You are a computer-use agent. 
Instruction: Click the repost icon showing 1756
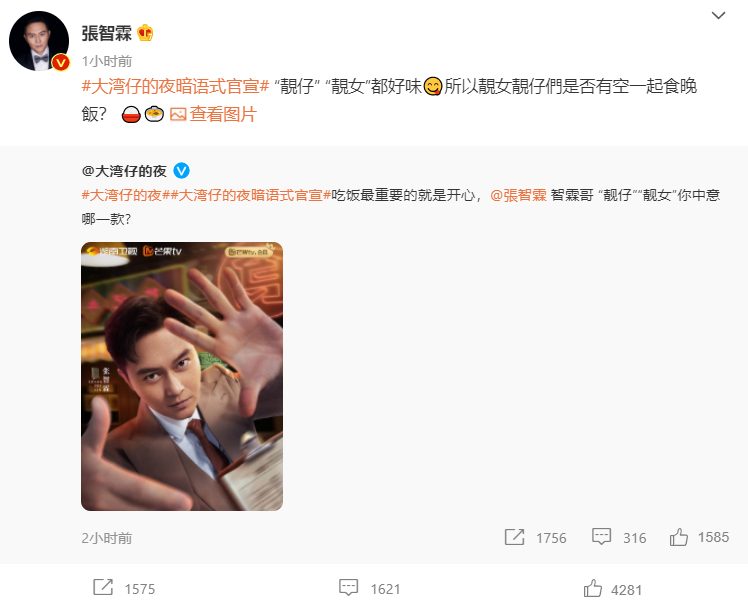(x=514, y=537)
